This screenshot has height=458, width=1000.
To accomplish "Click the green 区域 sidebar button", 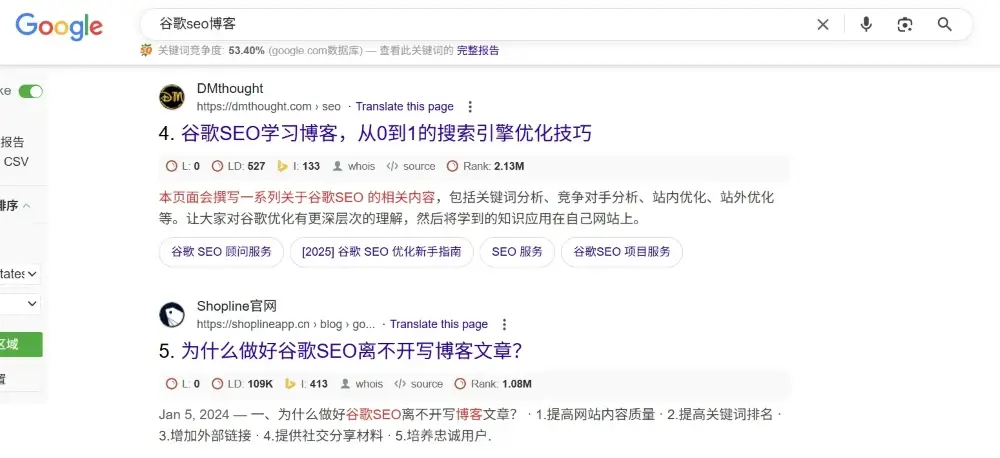I will point(21,344).
